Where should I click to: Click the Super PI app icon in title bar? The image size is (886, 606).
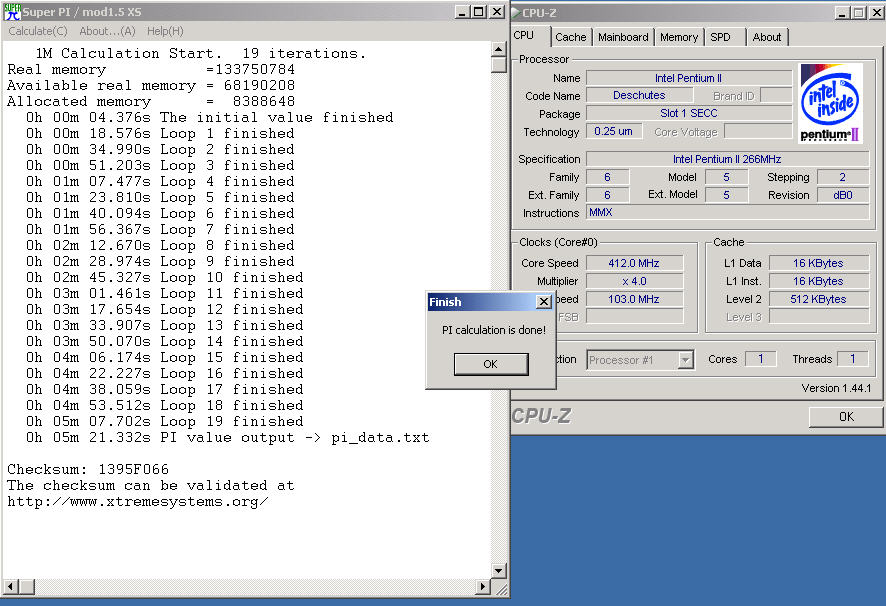(12, 11)
